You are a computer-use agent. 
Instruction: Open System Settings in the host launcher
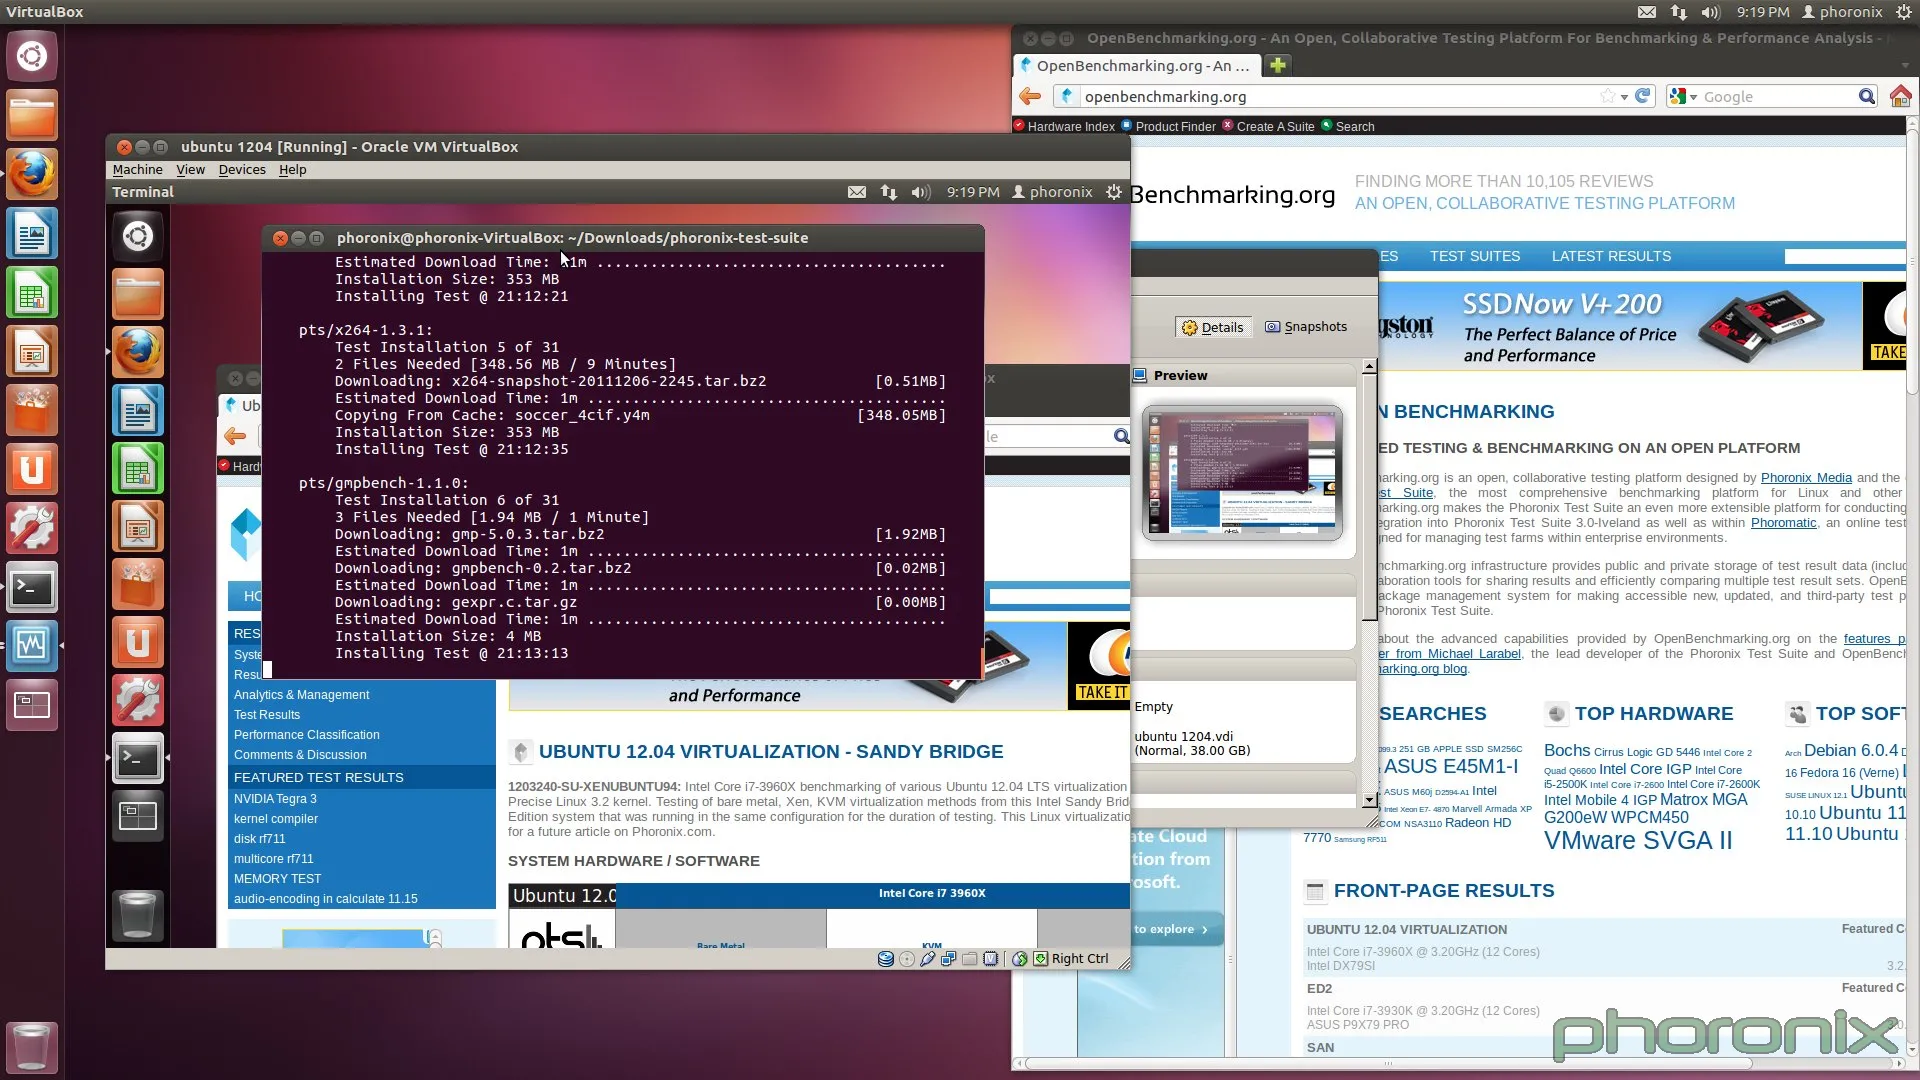click(32, 529)
